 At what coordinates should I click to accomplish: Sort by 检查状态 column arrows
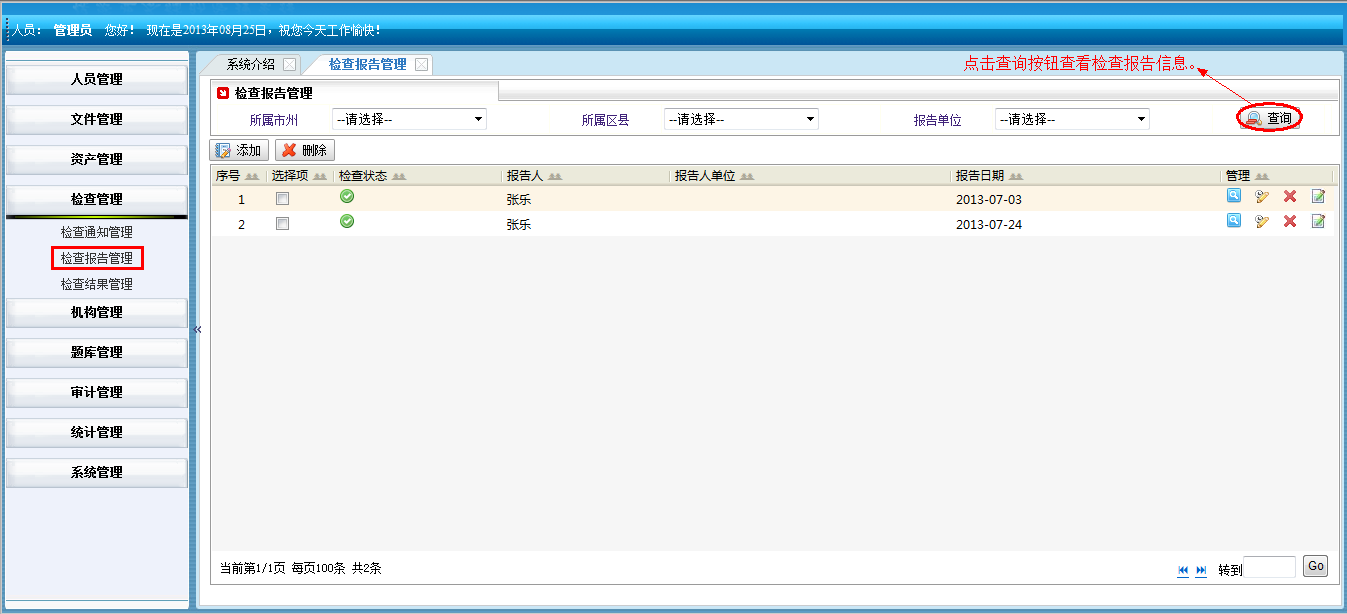pos(399,176)
